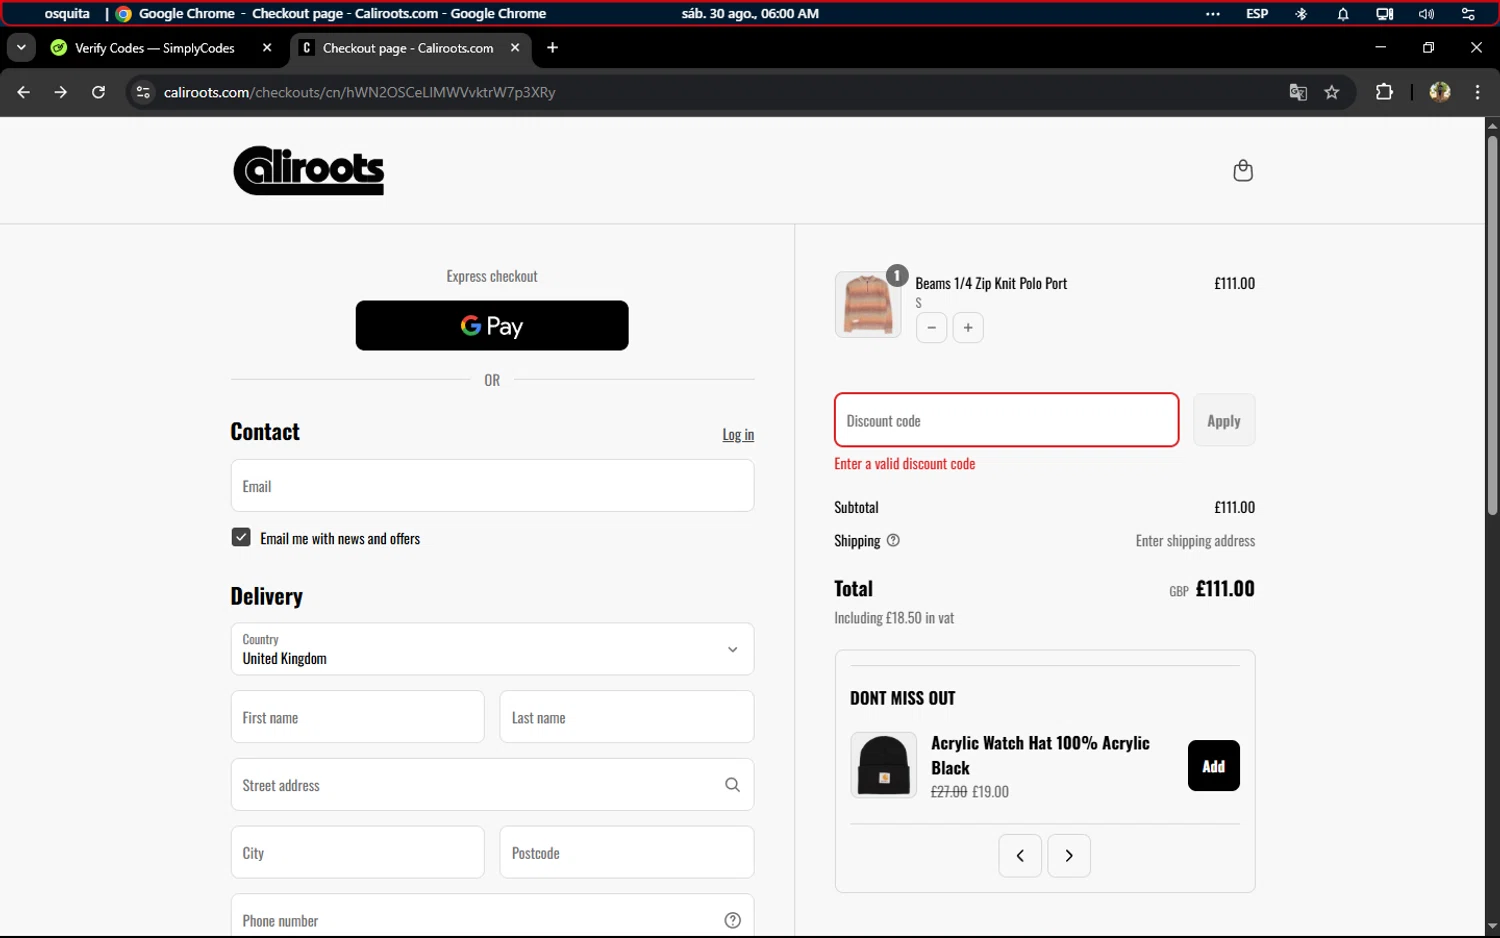
Task: Go back in browser history
Action: (24, 92)
